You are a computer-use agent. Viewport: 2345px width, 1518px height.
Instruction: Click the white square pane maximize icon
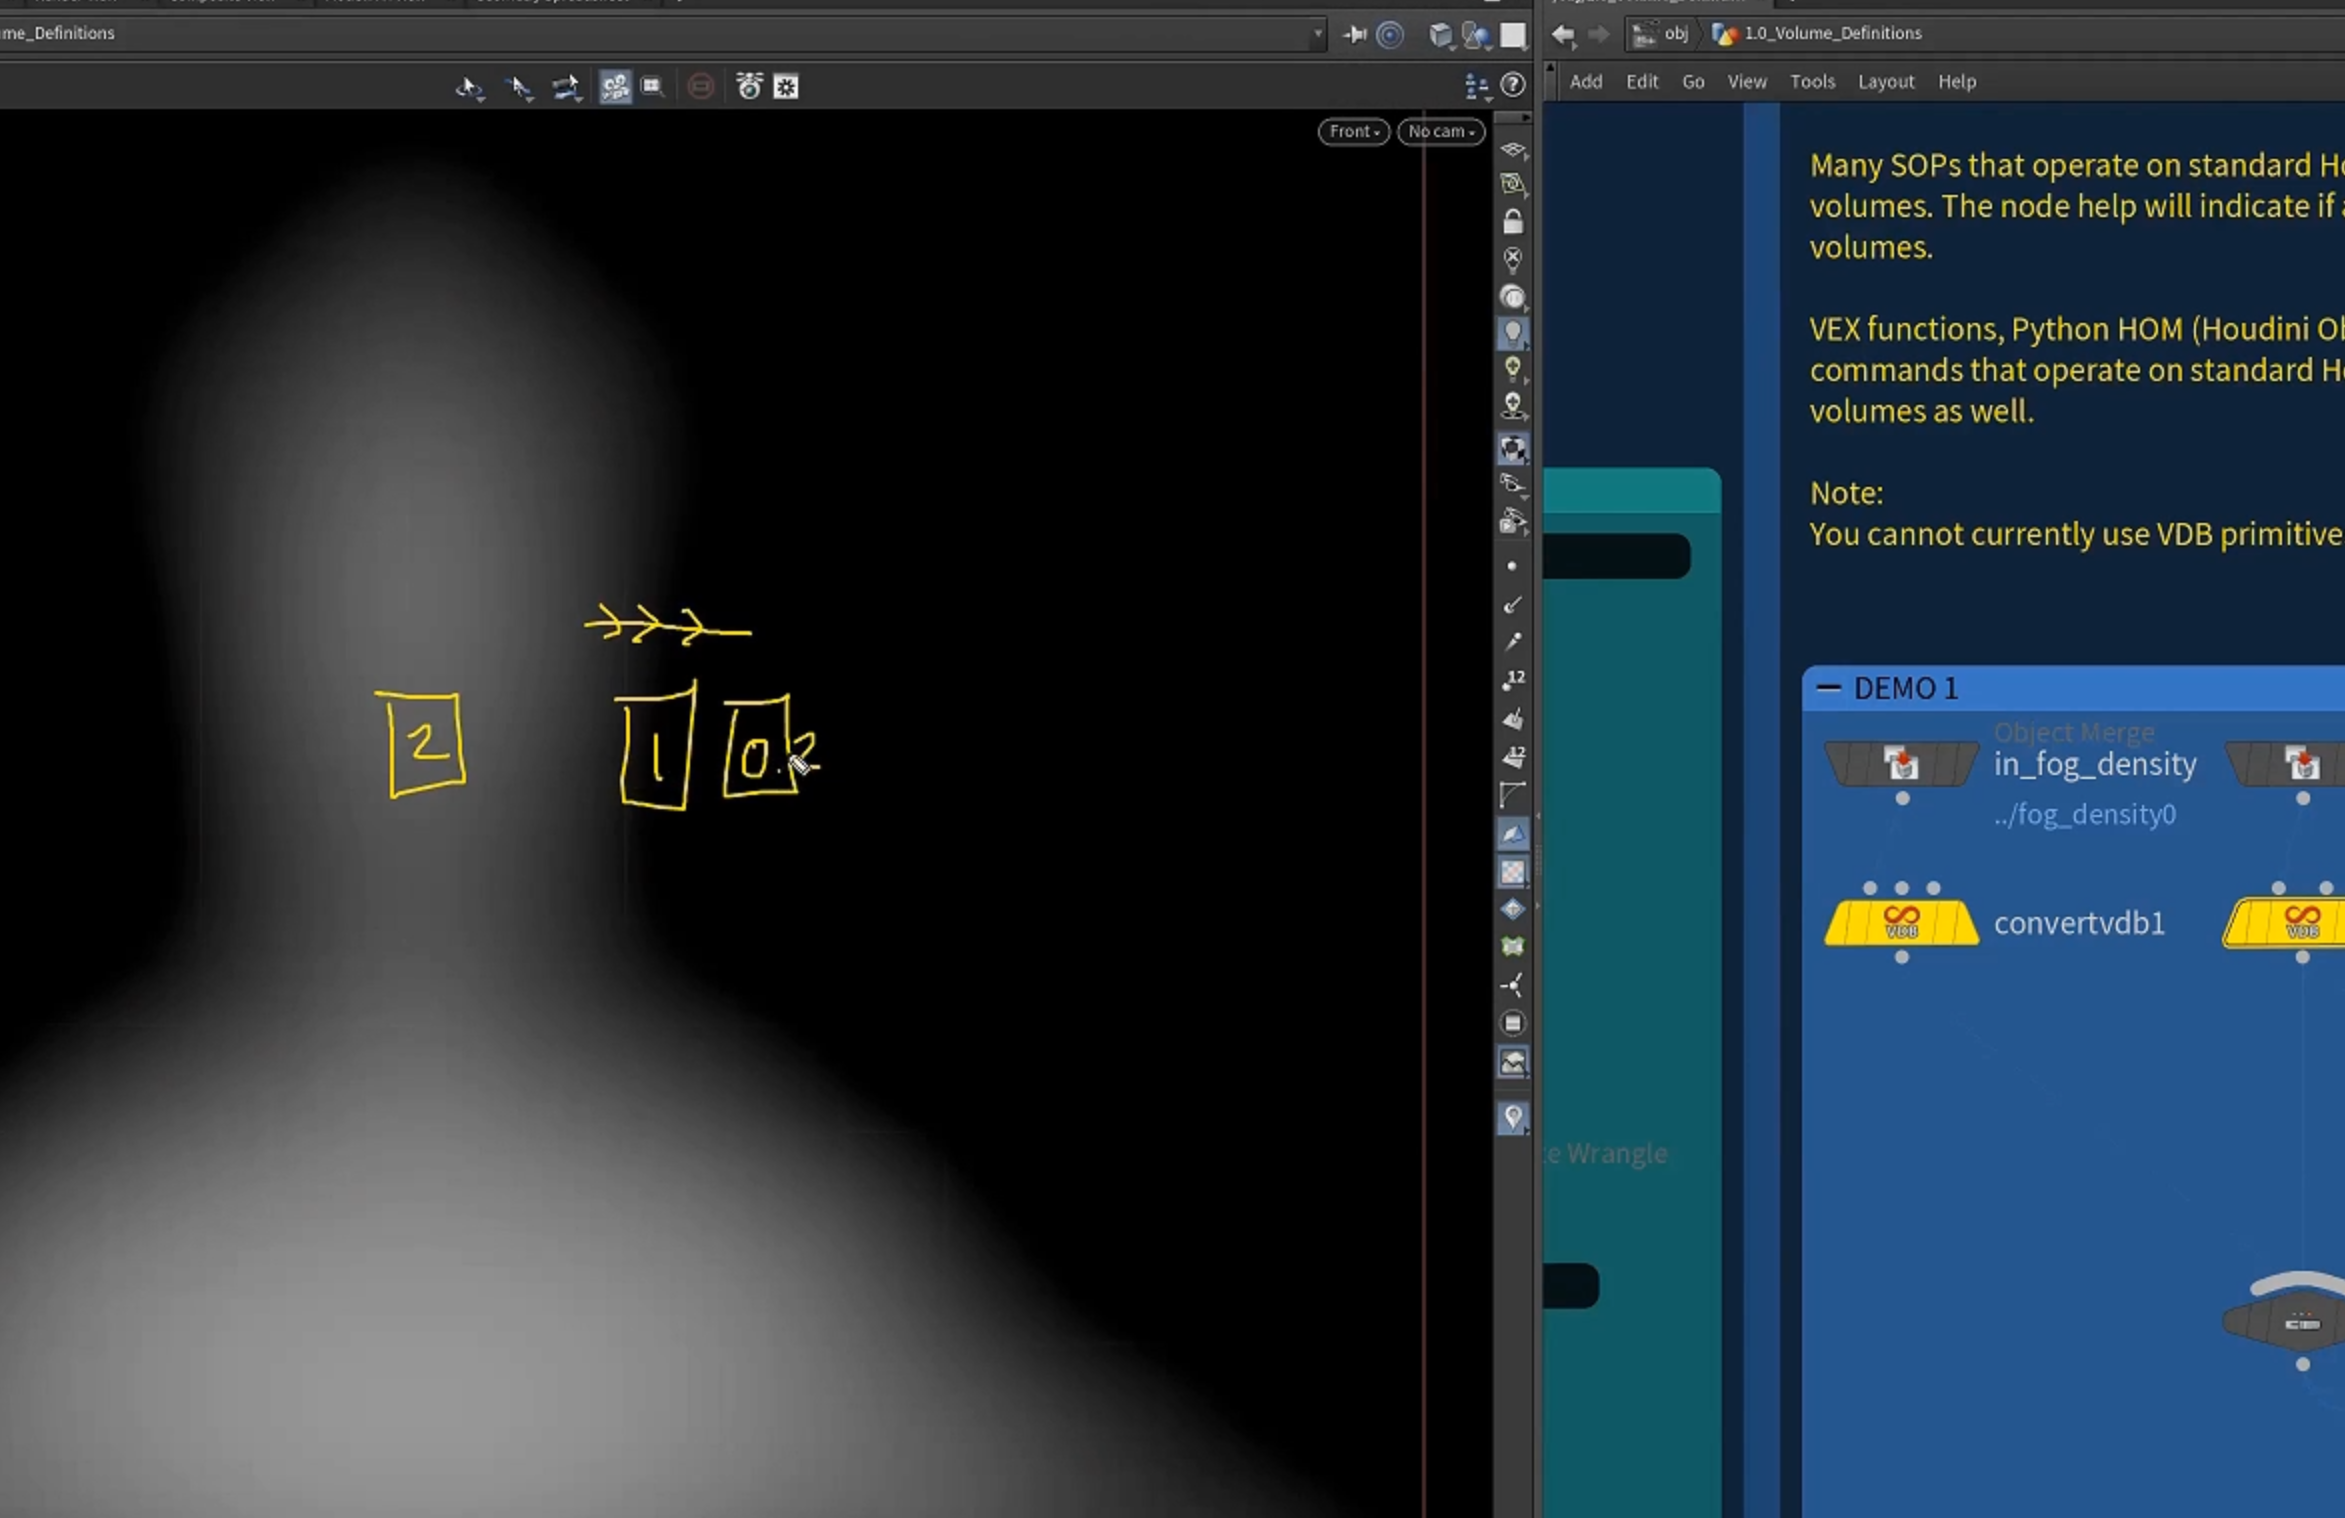coord(1514,35)
